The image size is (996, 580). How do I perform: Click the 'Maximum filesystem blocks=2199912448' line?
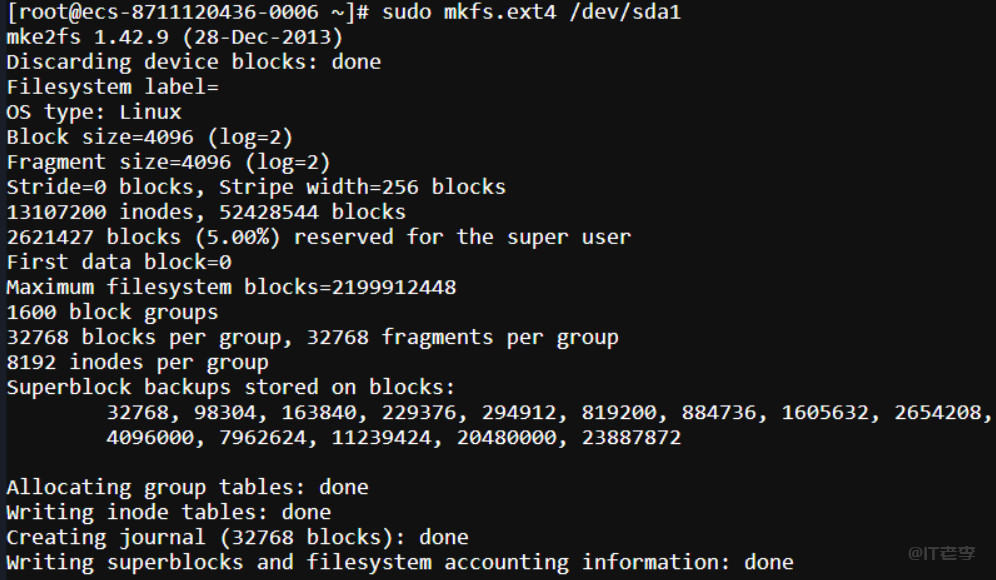tap(231, 287)
